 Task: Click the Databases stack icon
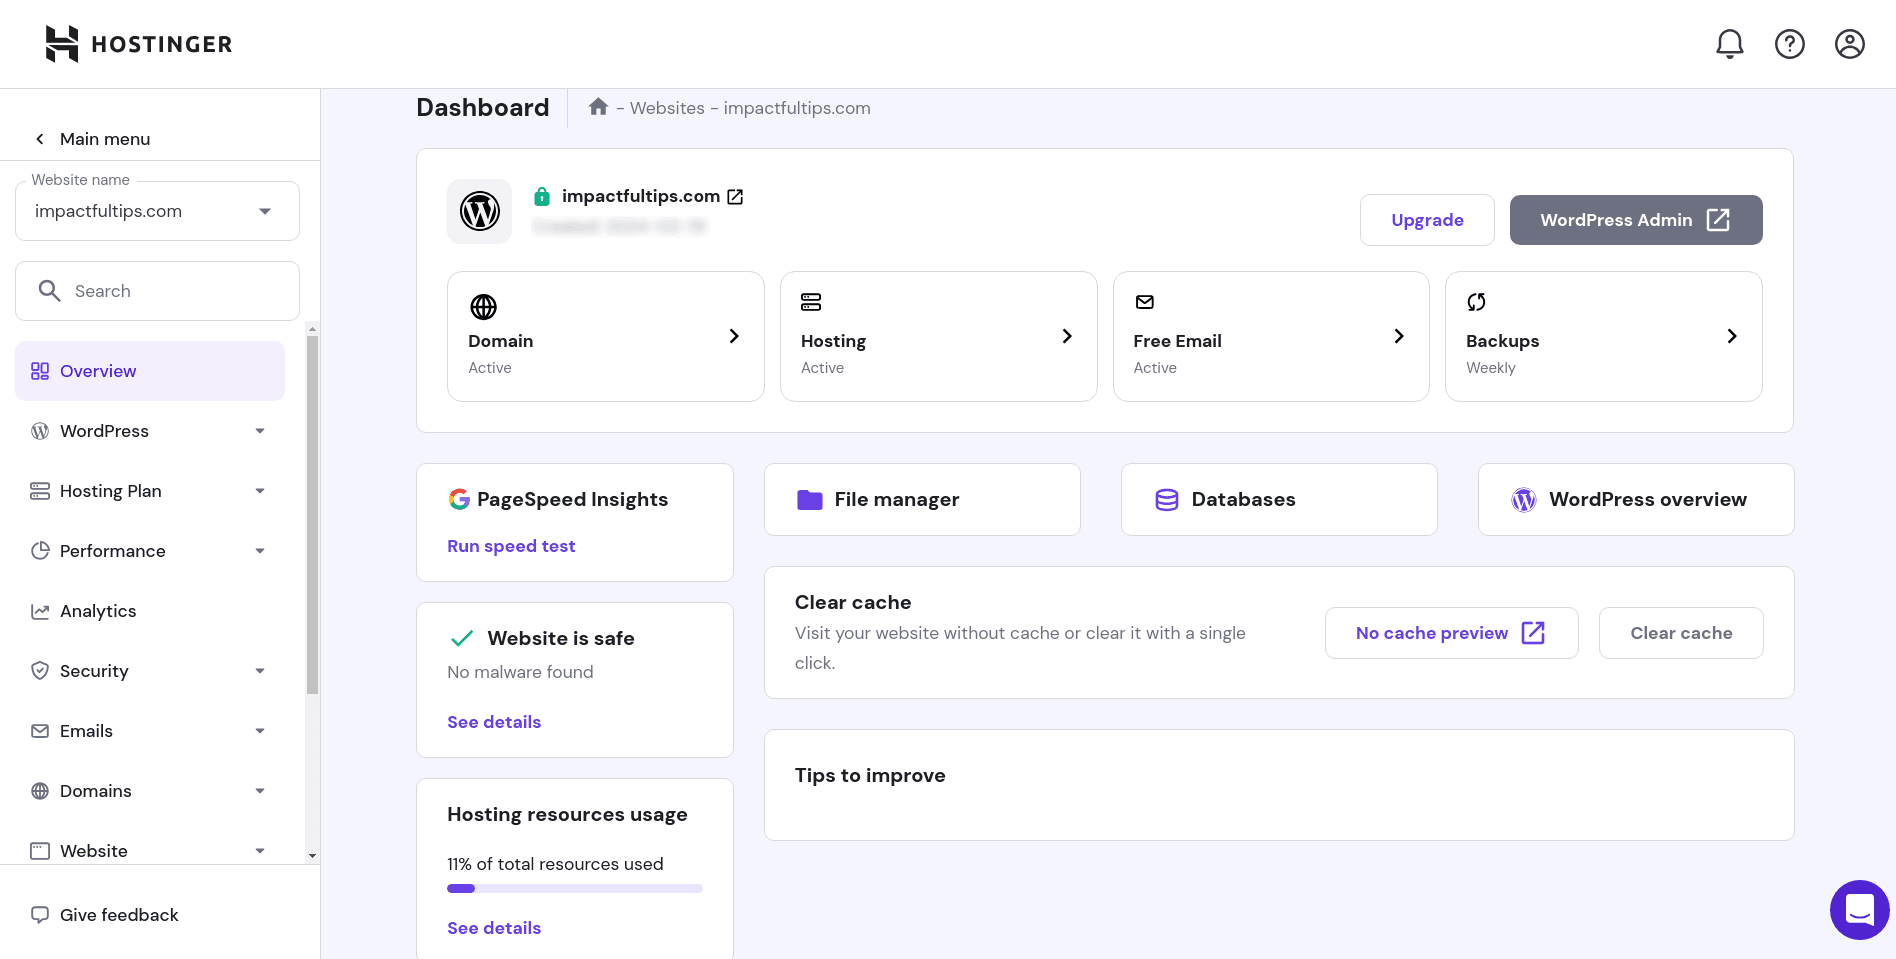tap(1167, 500)
